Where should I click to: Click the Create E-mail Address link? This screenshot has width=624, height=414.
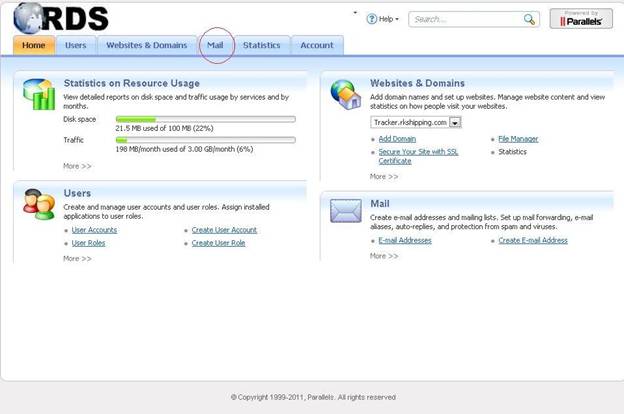pos(533,240)
